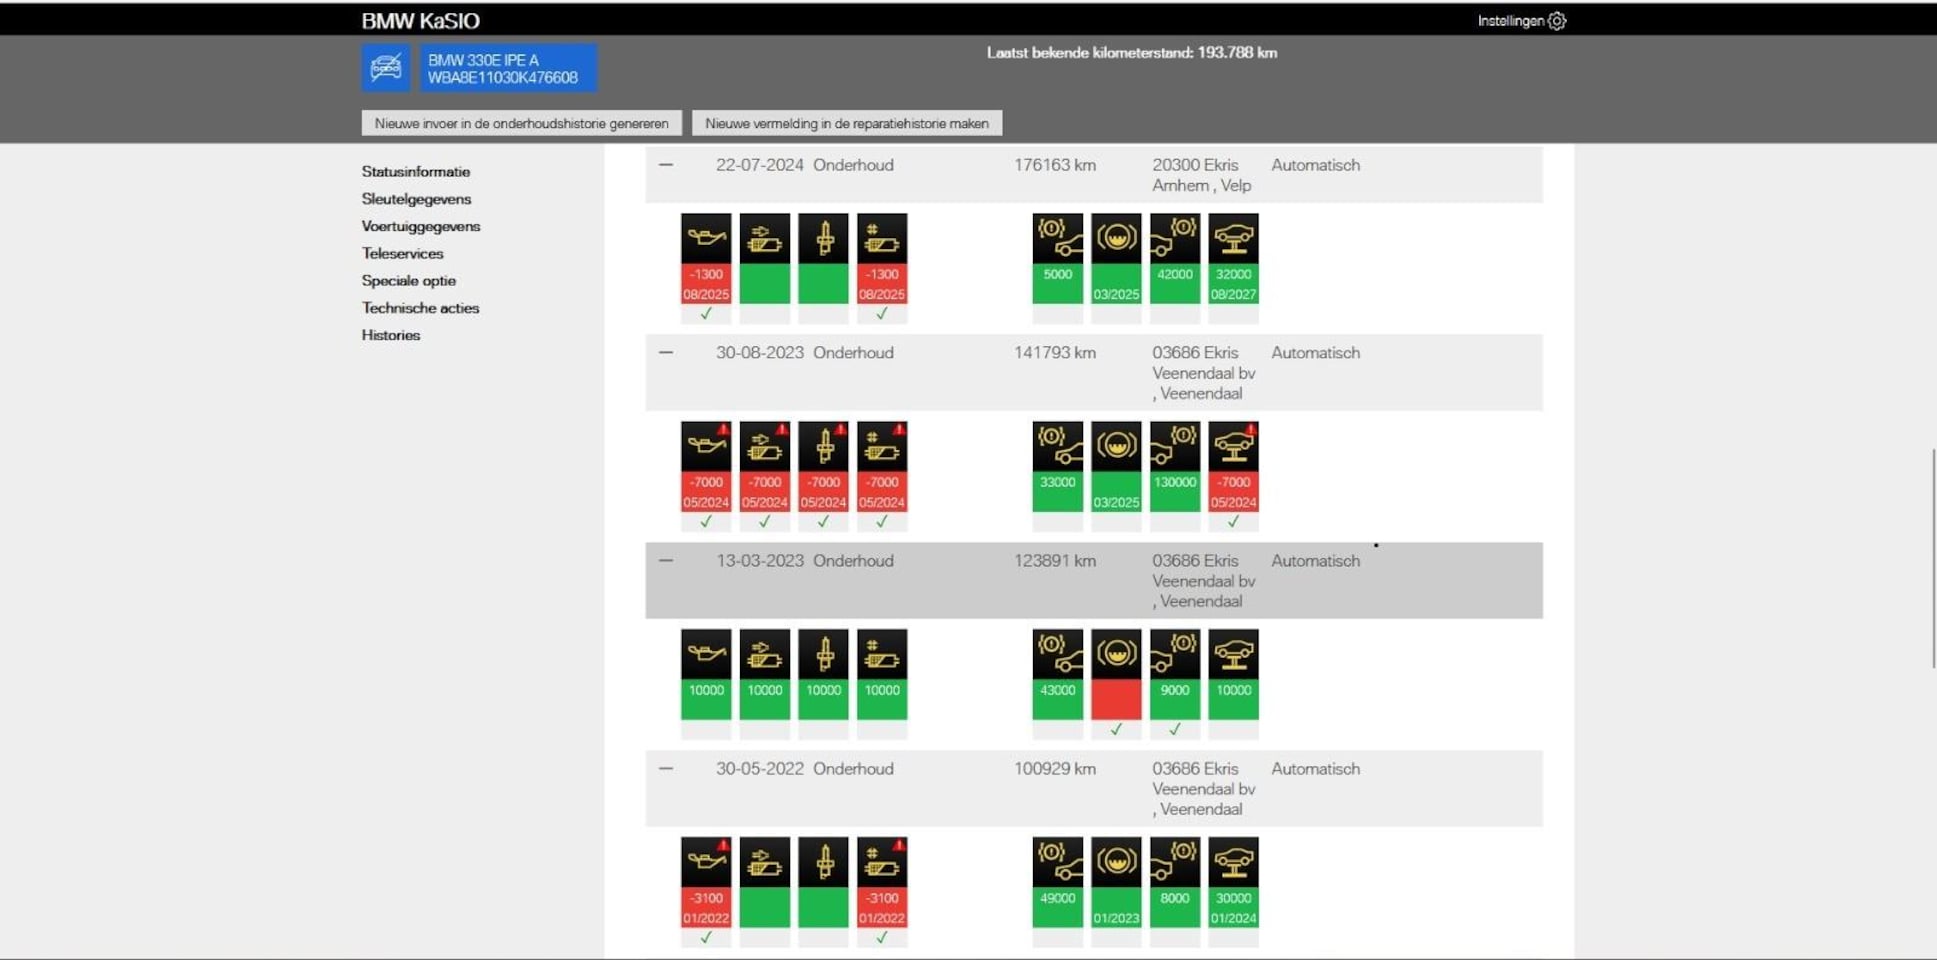Open Speciale optie in the sidebar

pos(409,281)
